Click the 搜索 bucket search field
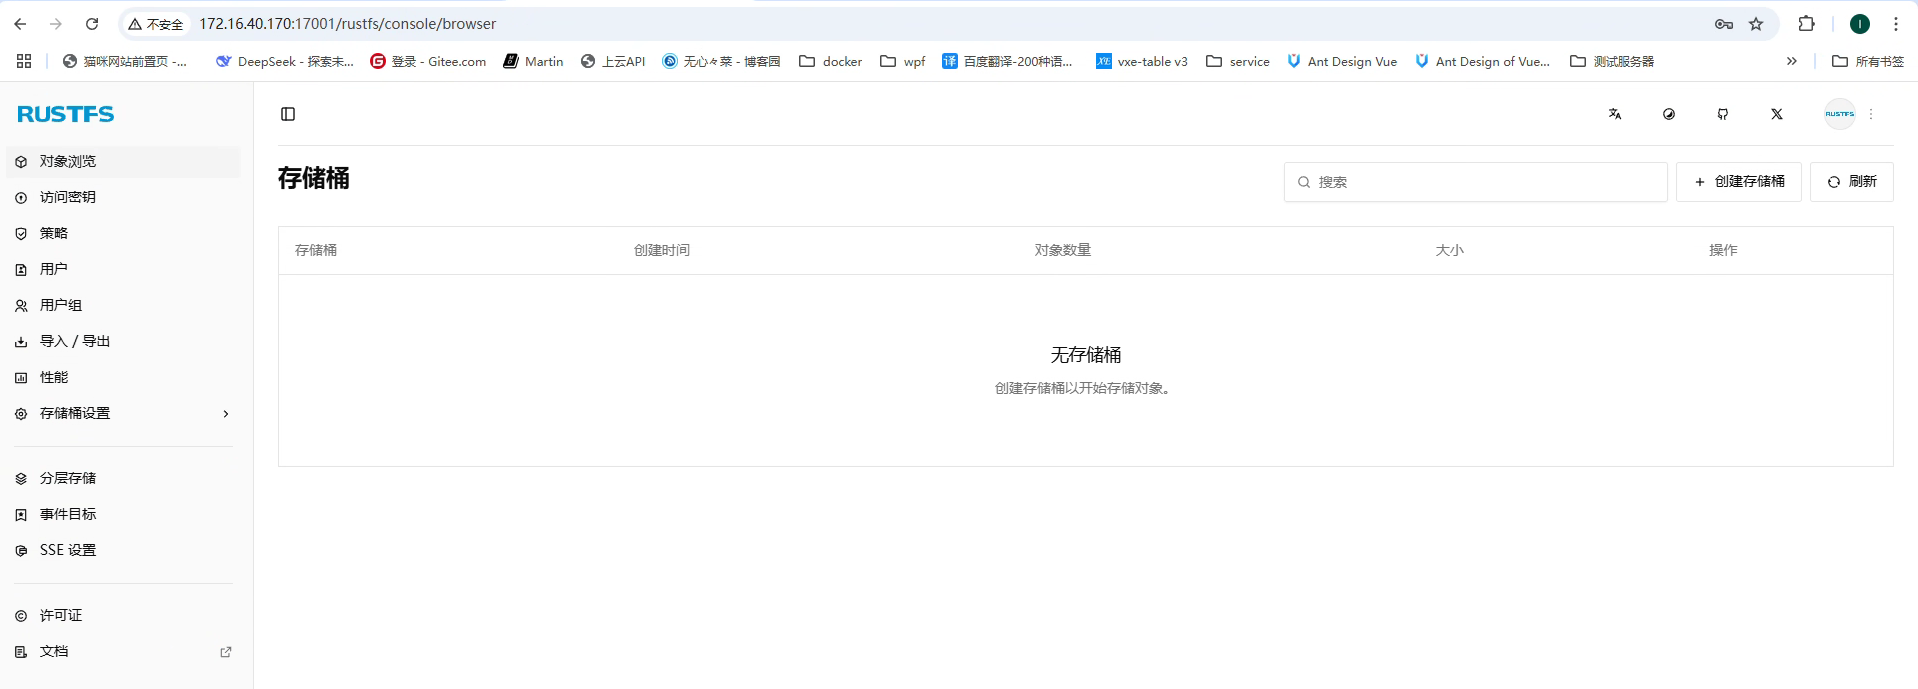Viewport: 1918px width, 689px height. (1475, 182)
